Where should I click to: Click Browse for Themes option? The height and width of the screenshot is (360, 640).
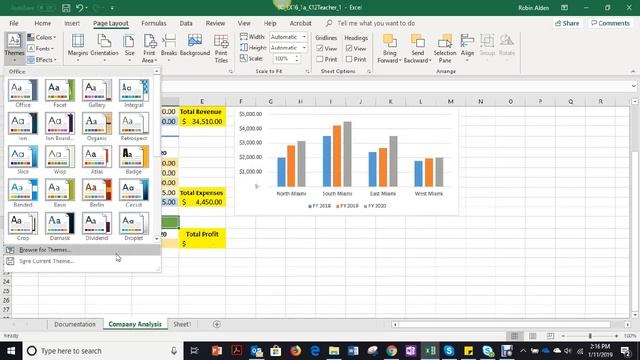point(82,250)
